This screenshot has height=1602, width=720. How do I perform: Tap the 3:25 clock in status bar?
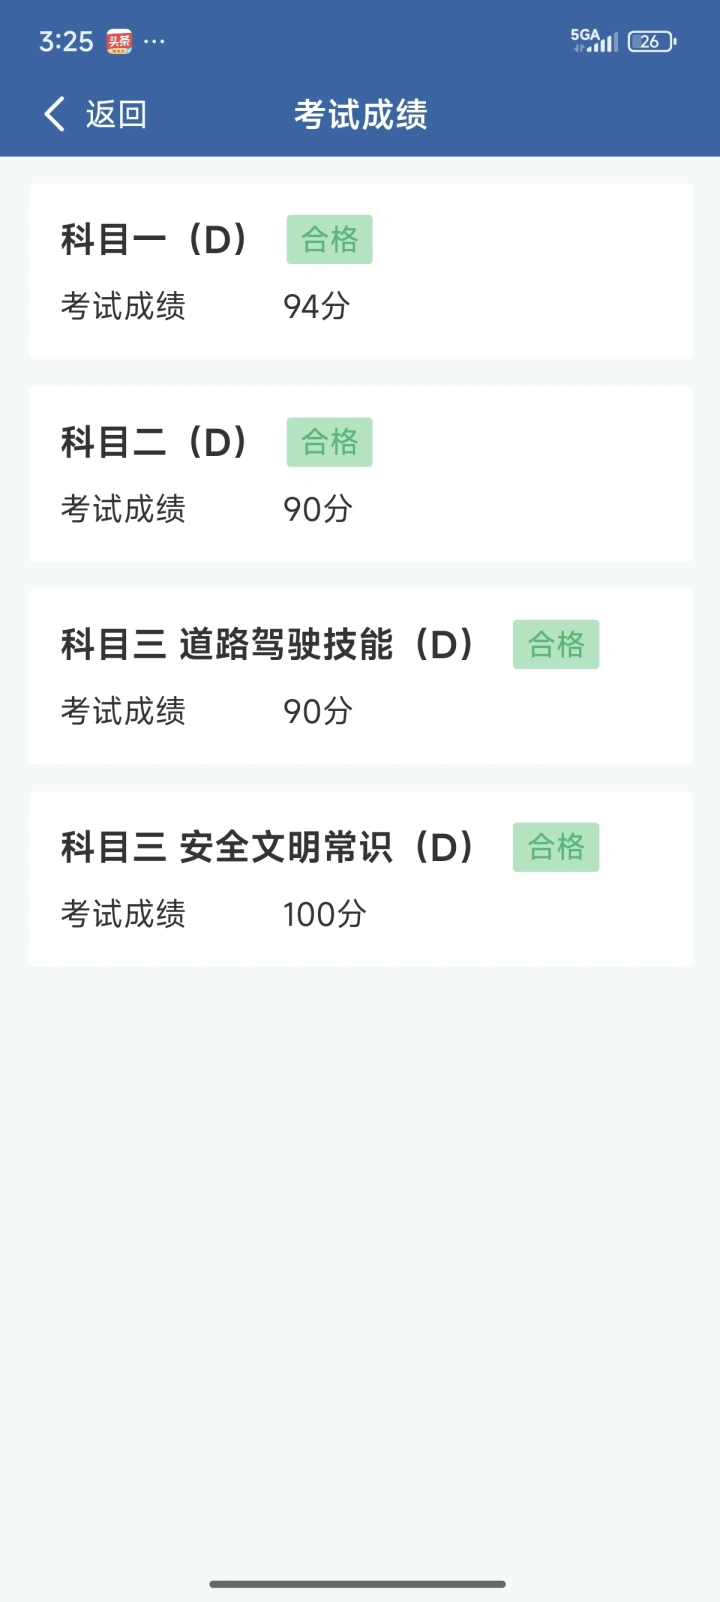coord(66,41)
